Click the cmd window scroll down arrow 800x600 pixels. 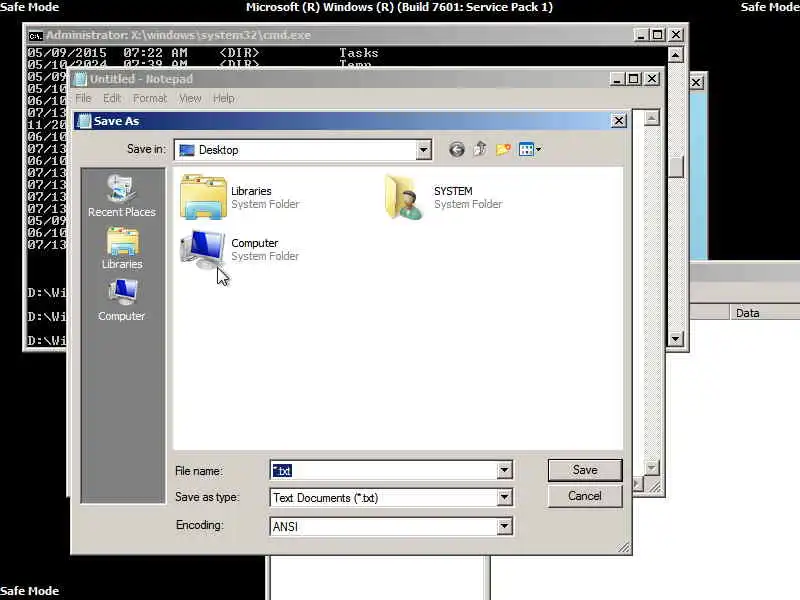[x=676, y=339]
